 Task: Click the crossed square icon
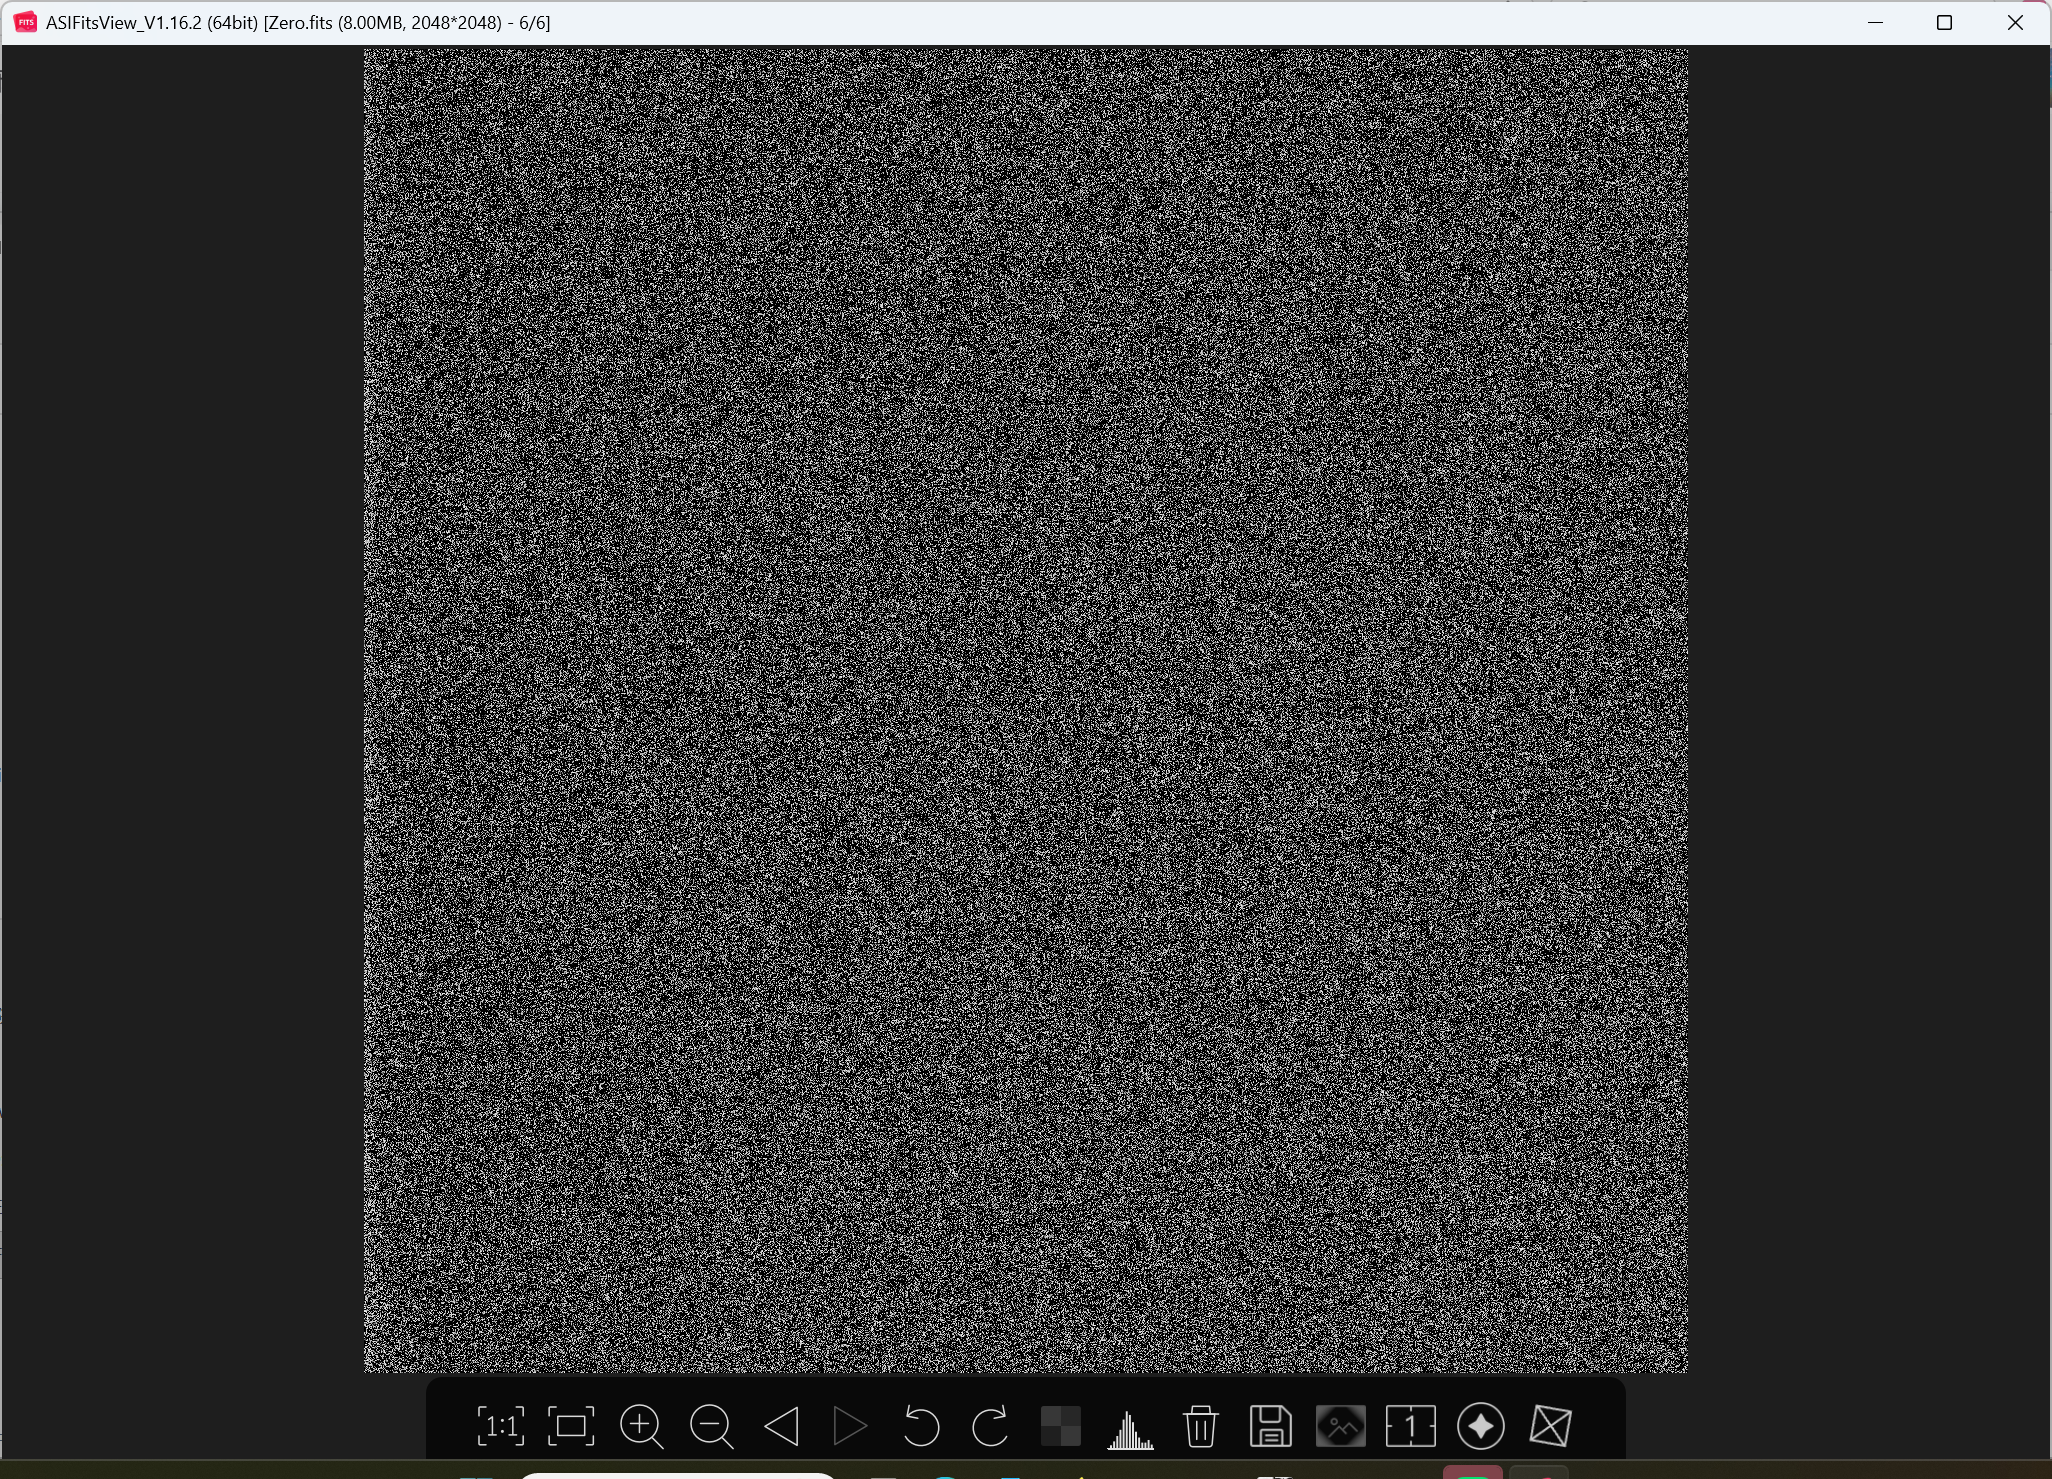[x=1551, y=1426]
